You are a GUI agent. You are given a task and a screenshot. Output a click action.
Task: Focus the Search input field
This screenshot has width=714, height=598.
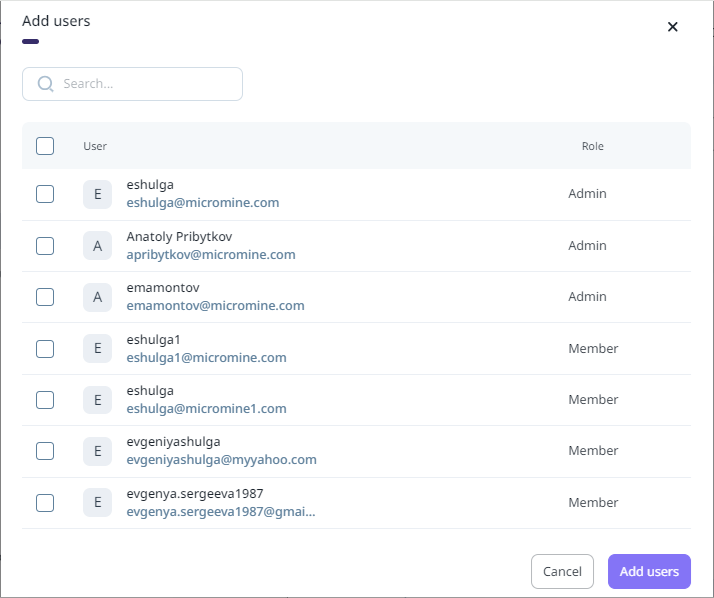click(145, 84)
